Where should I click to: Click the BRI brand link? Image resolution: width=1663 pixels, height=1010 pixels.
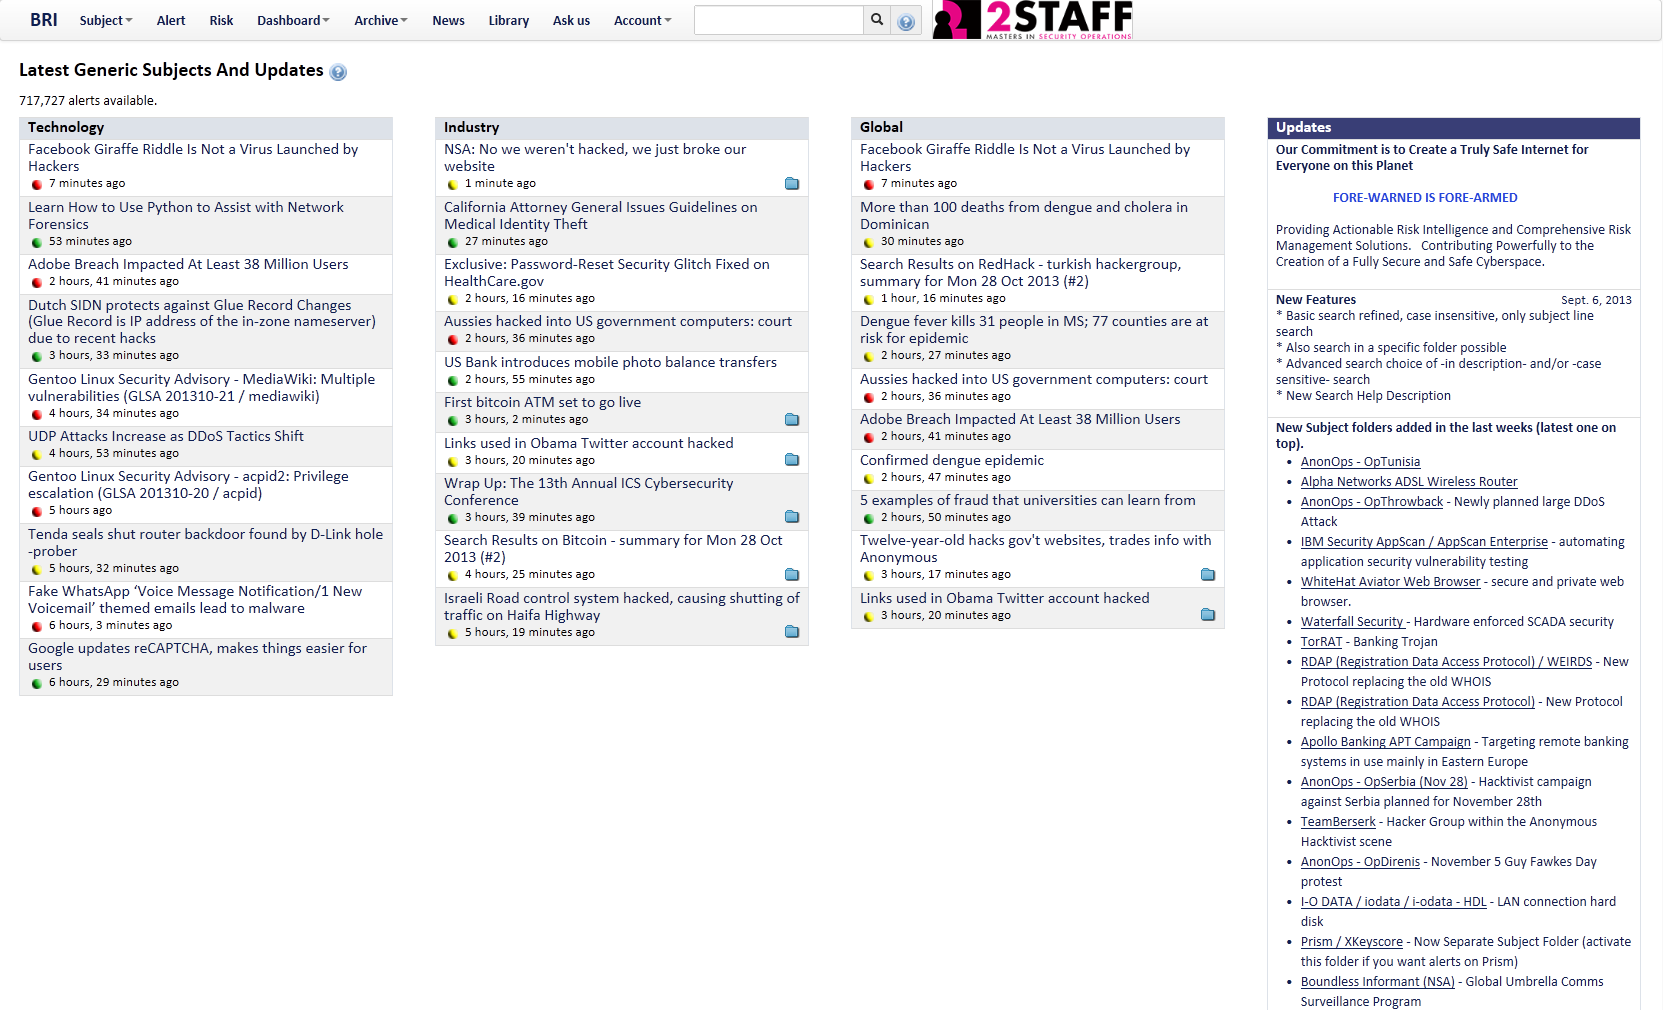click(44, 20)
